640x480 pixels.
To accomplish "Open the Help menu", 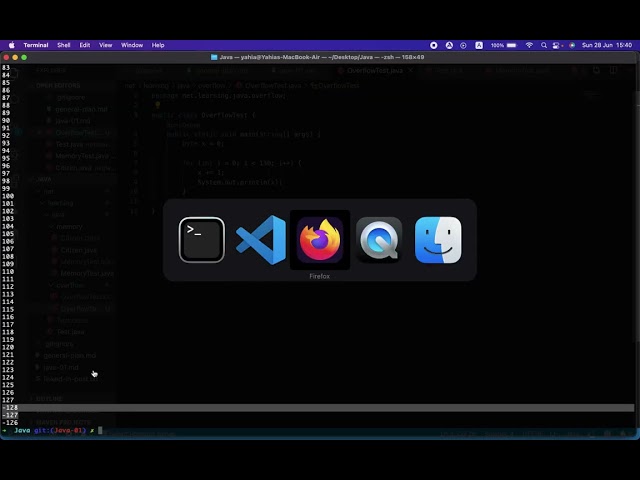I will tap(158, 45).
